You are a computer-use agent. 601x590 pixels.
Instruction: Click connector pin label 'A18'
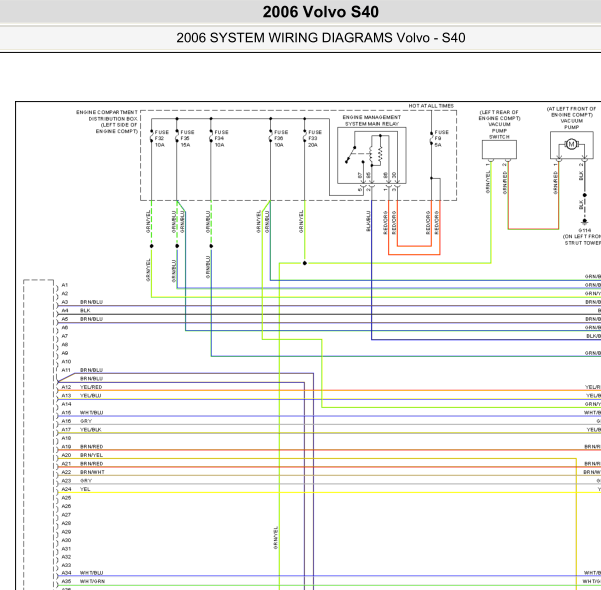pyautogui.click(x=66, y=438)
